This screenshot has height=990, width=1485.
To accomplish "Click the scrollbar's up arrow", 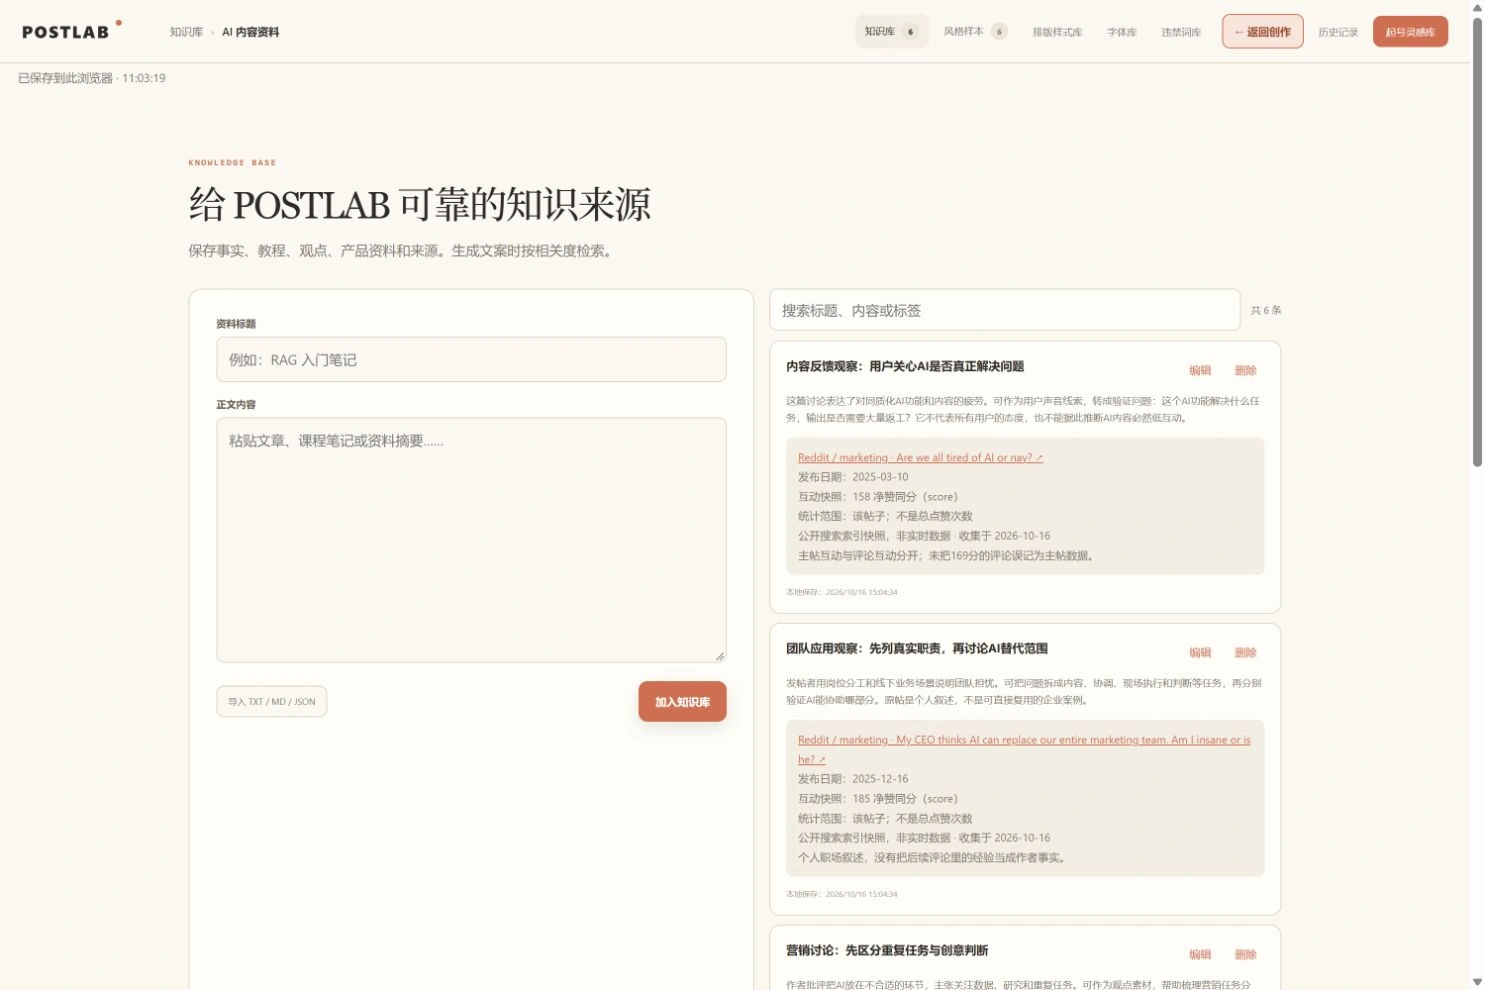I will click(x=1477, y=7).
